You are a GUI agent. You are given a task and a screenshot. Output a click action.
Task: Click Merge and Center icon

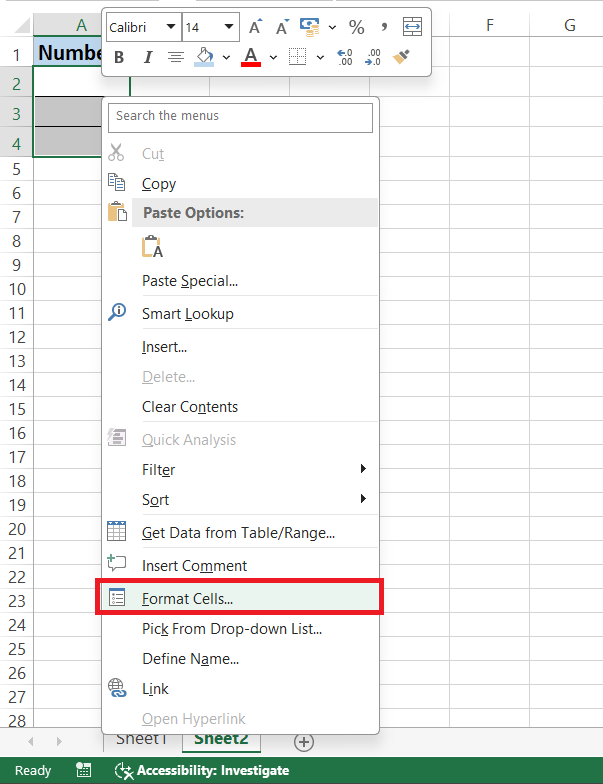(412, 26)
